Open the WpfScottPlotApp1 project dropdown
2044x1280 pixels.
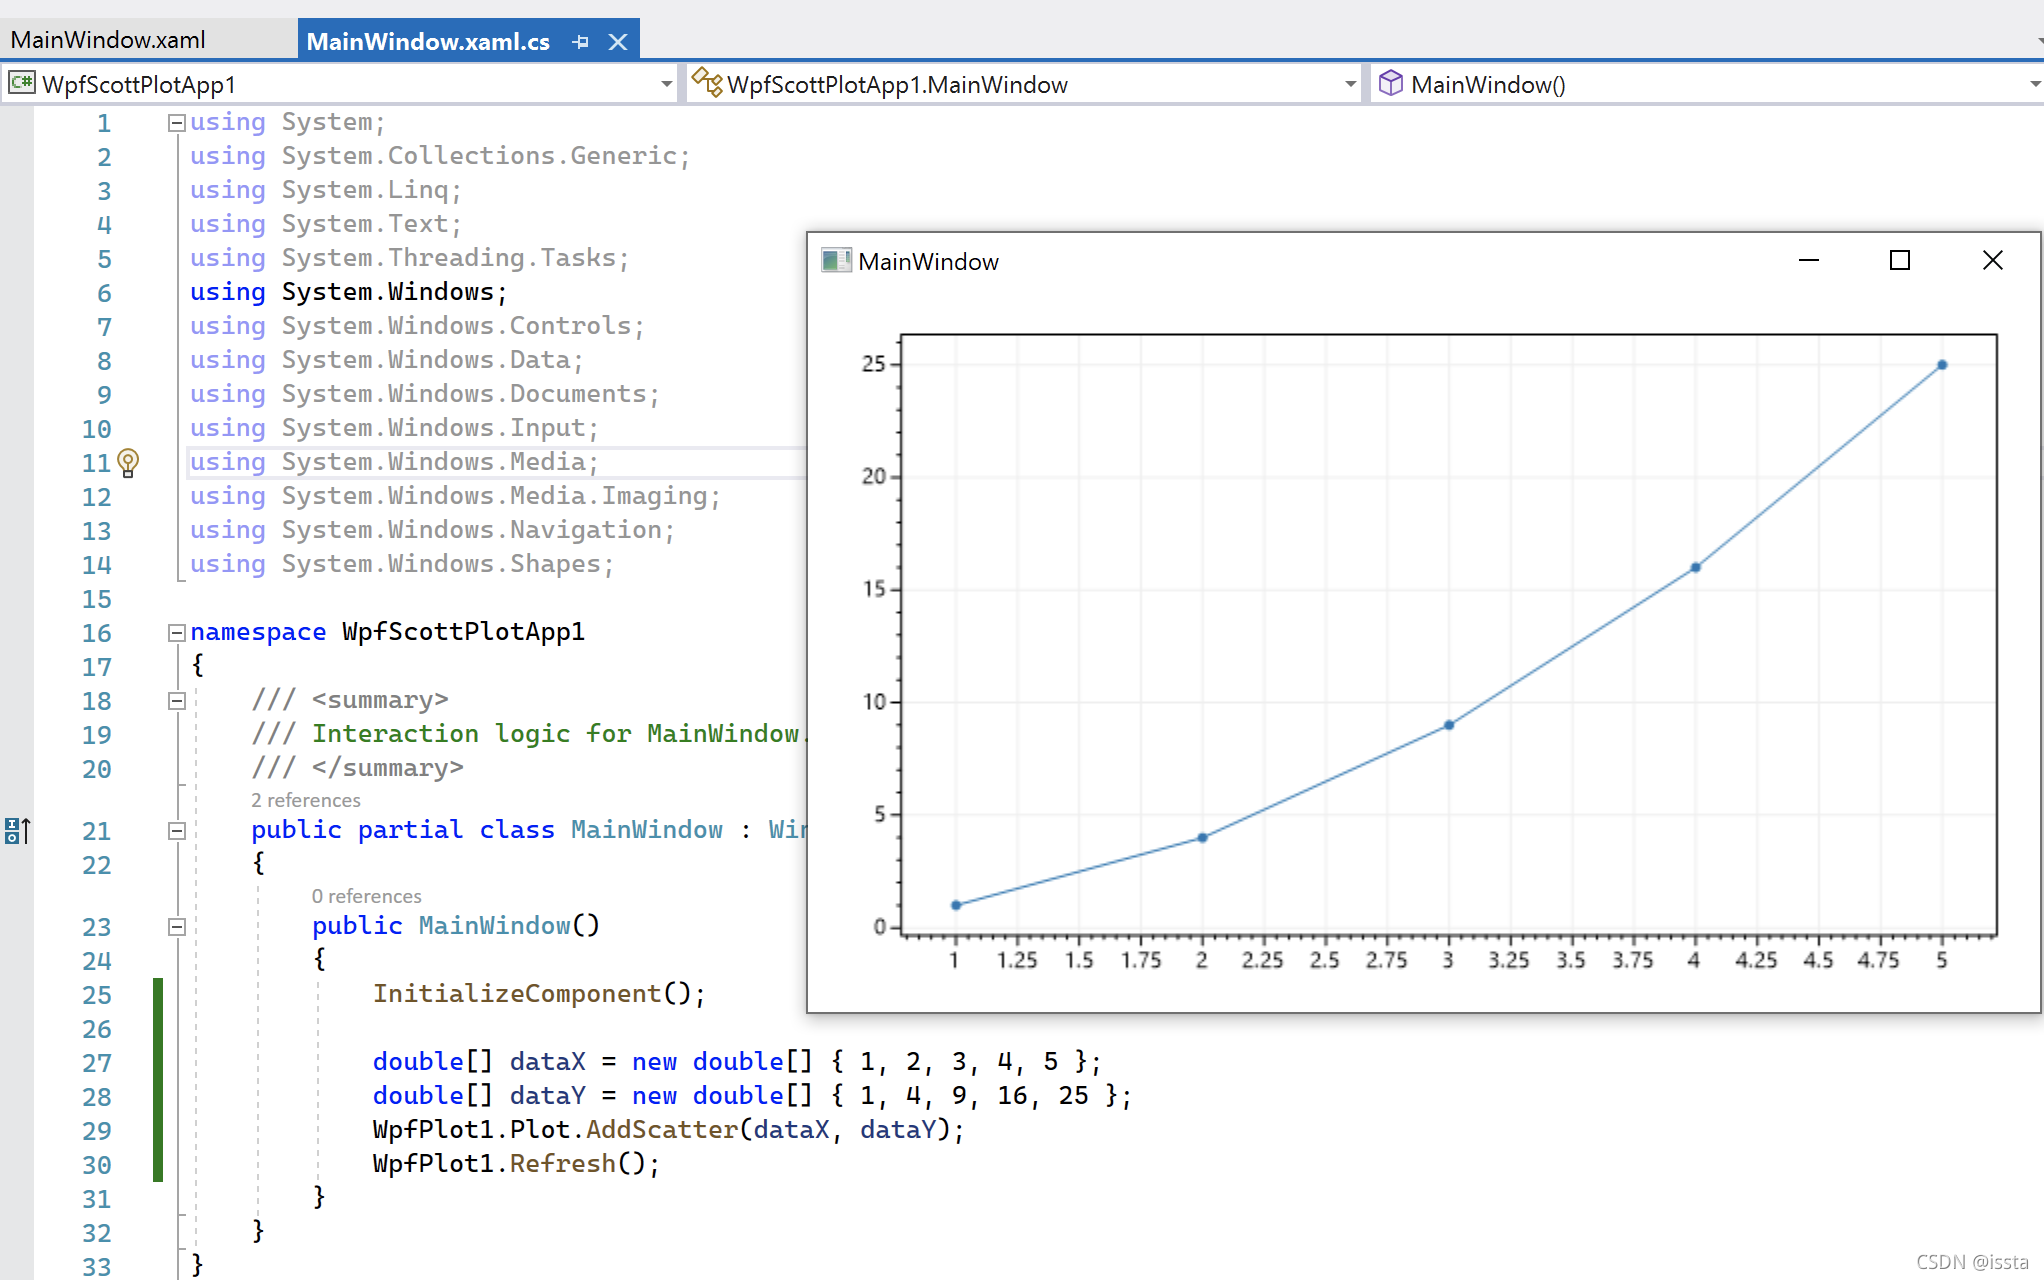pos(666,84)
